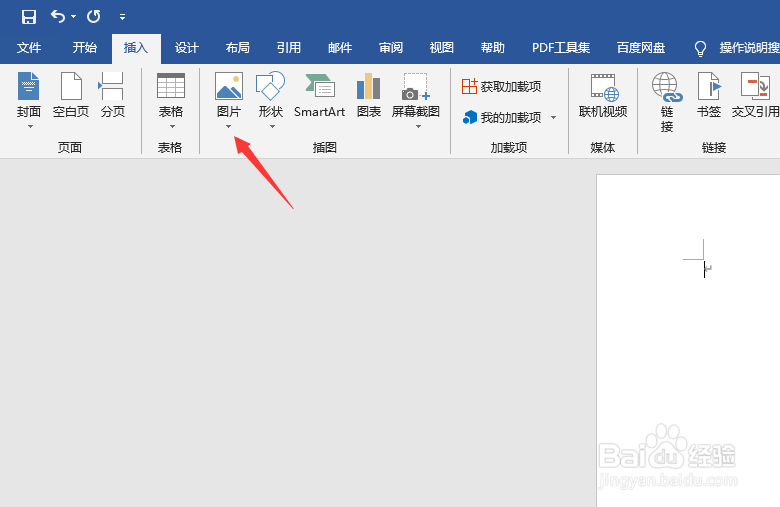The image size is (780, 507).
Task: Click the lightbulb Tell Me icon
Action: click(x=700, y=48)
